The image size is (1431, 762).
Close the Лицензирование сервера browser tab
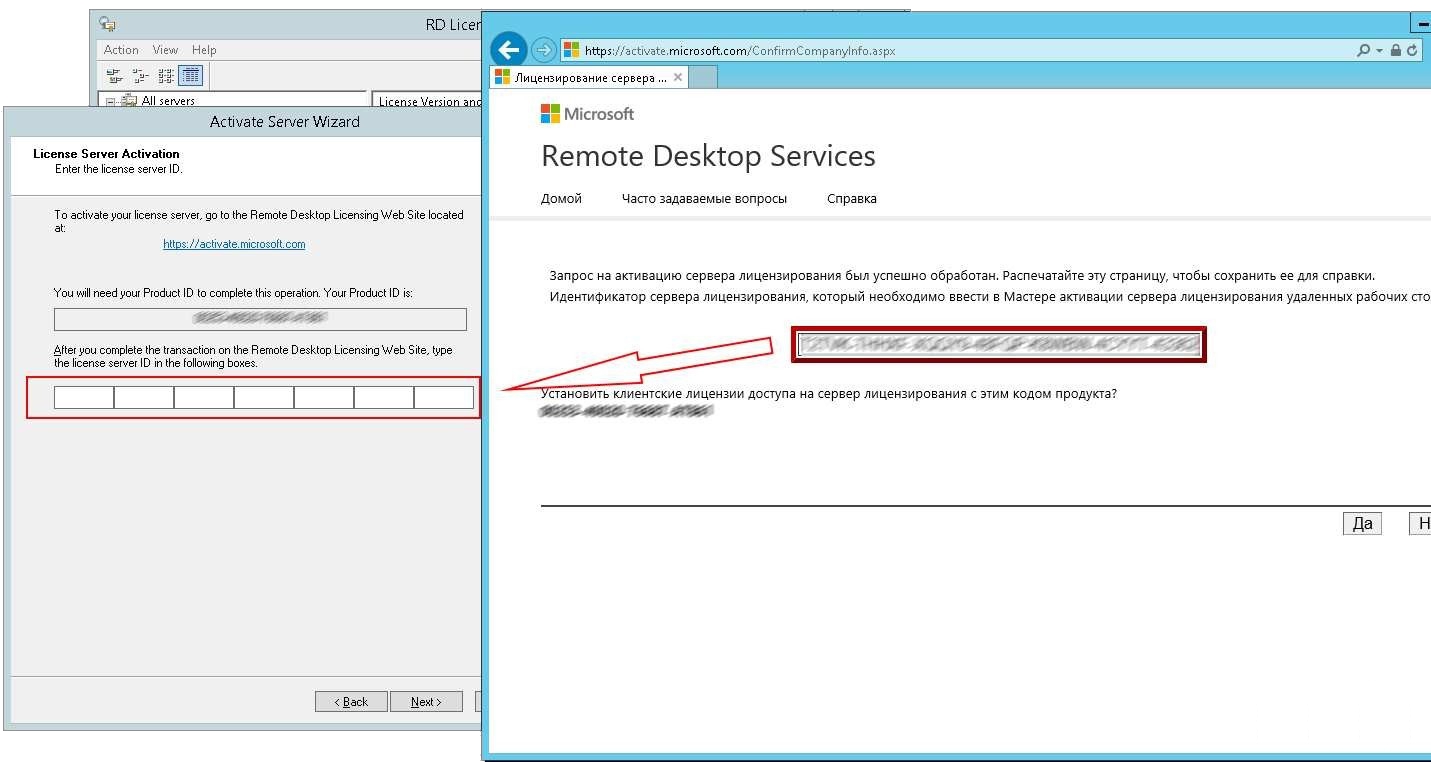coord(678,77)
